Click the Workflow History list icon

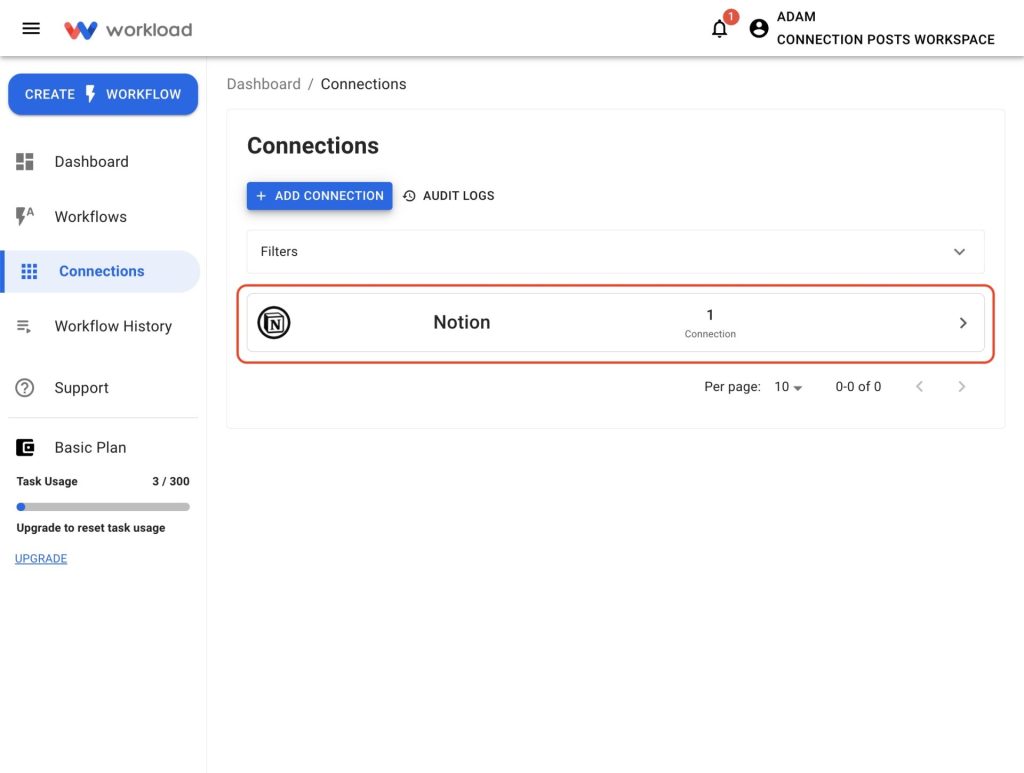point(24,326)
